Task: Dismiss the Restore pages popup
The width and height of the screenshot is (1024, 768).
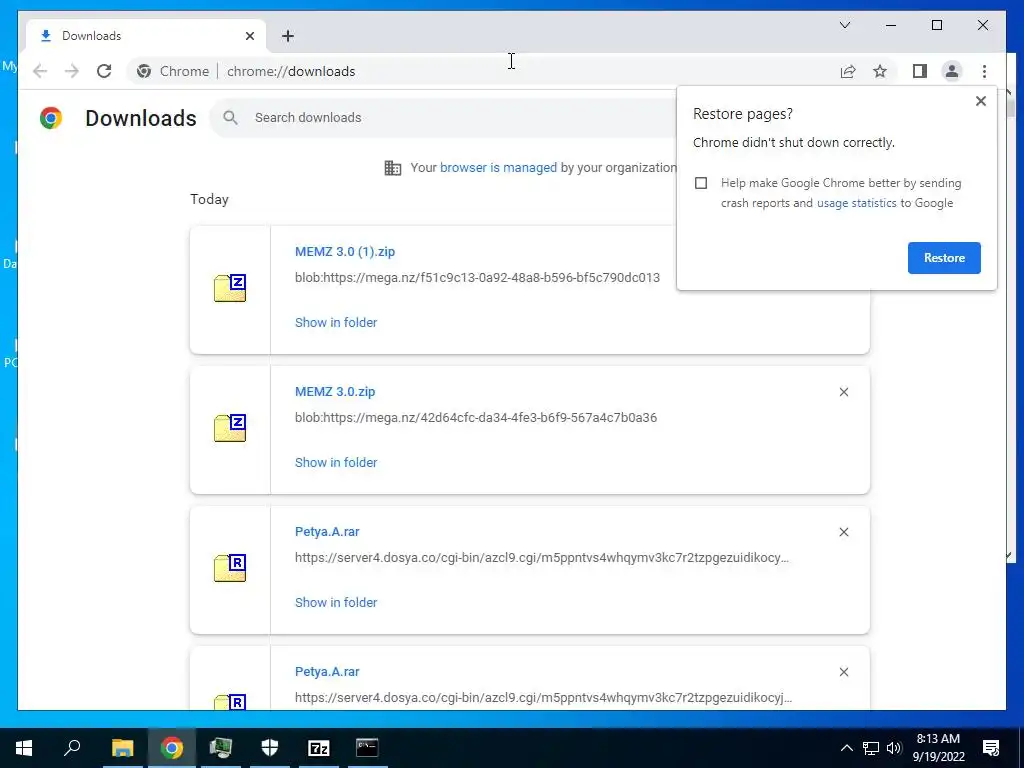Action: coord(980,101)
